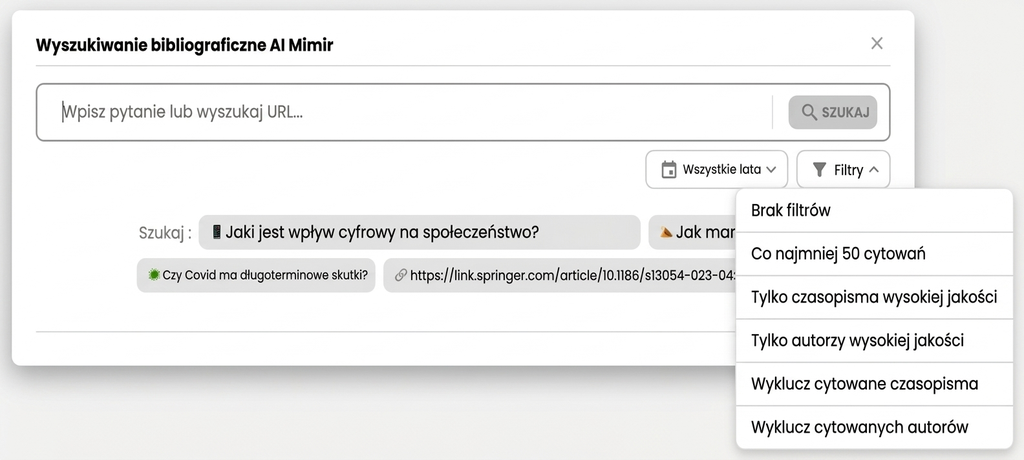Use the link.springer.com URL suggestion
Screen dimensions: 1024x460
click(560, 275)
